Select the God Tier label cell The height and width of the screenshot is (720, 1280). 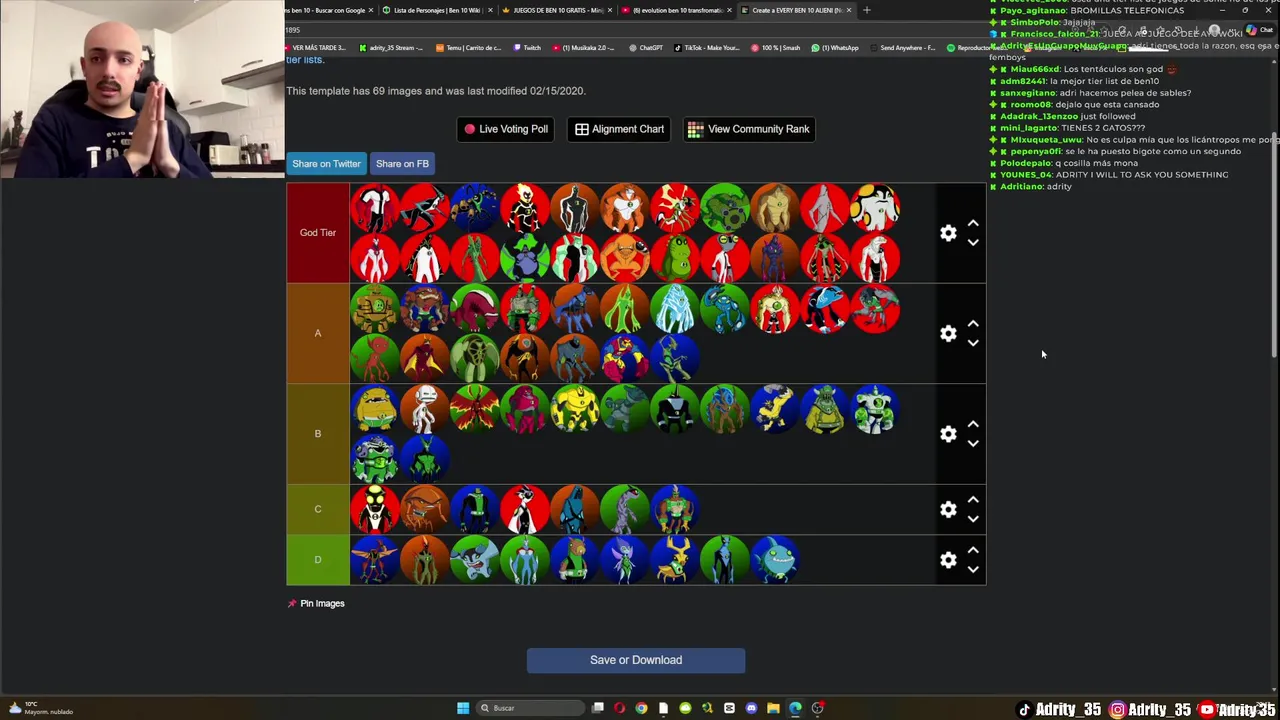[x=318, y=233]
